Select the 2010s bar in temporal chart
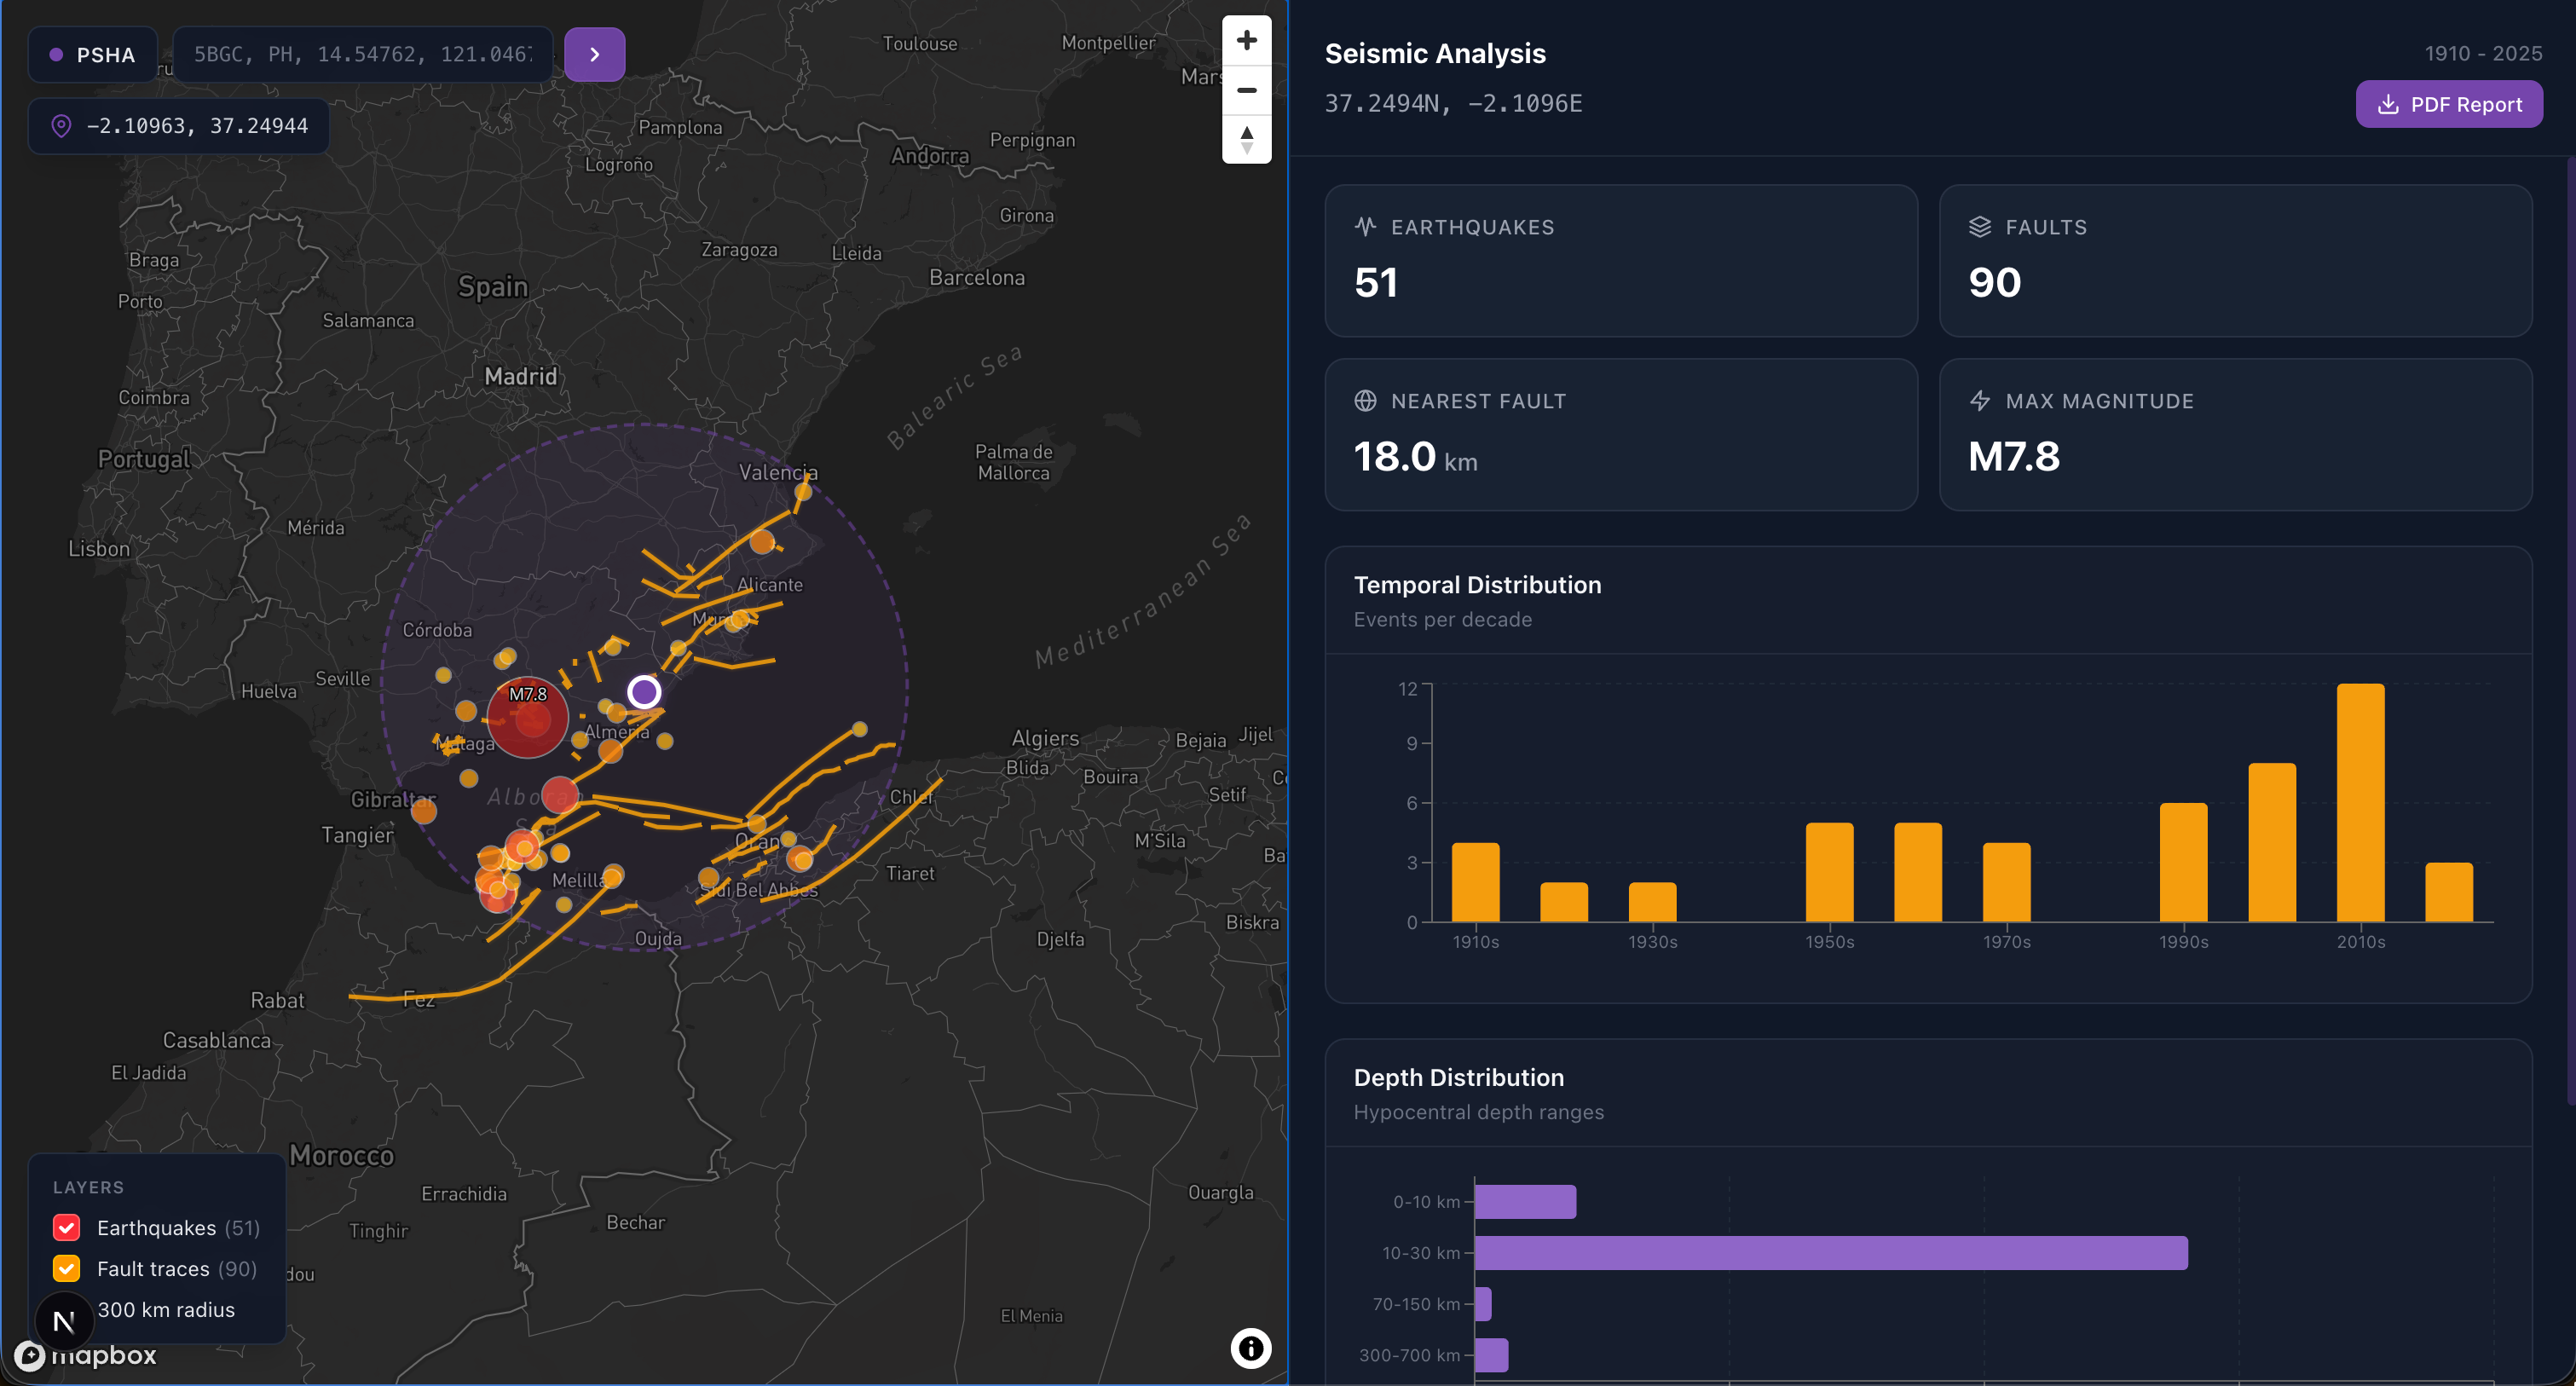The image size is (2576, 1386). coord(2360,802)
